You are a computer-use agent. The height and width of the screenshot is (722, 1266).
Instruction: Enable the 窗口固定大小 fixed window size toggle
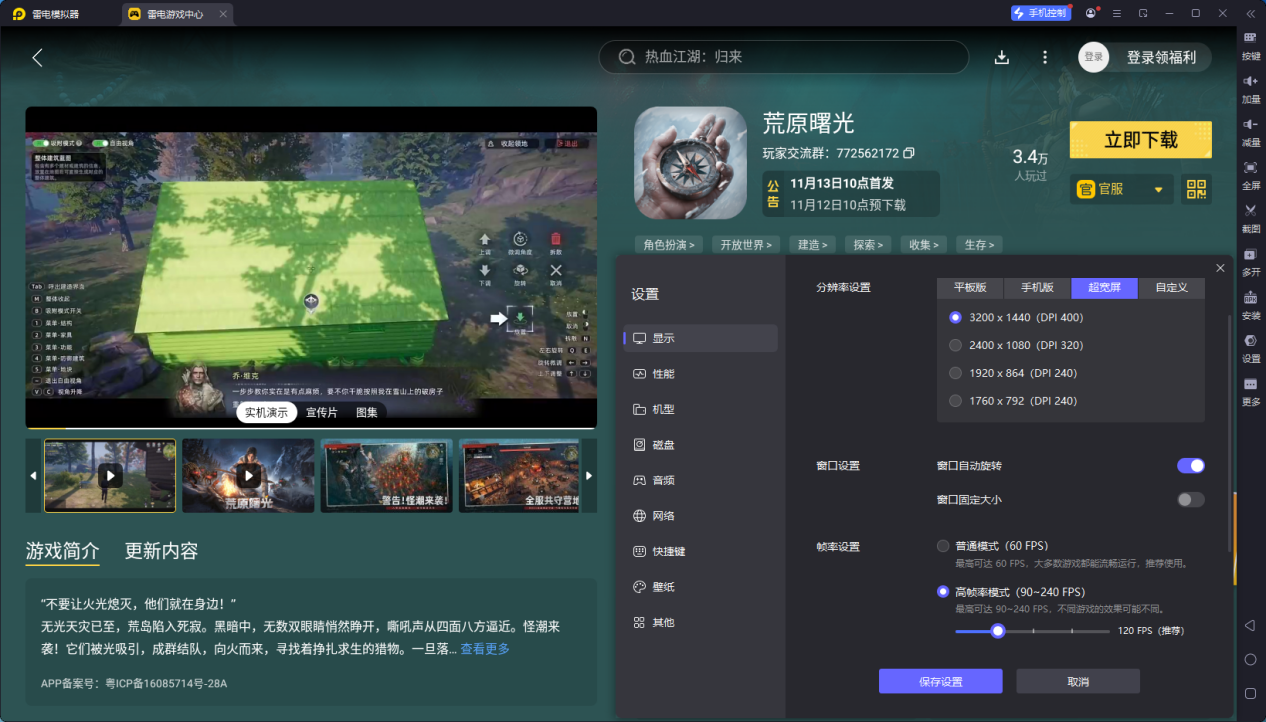point(1190,499)
